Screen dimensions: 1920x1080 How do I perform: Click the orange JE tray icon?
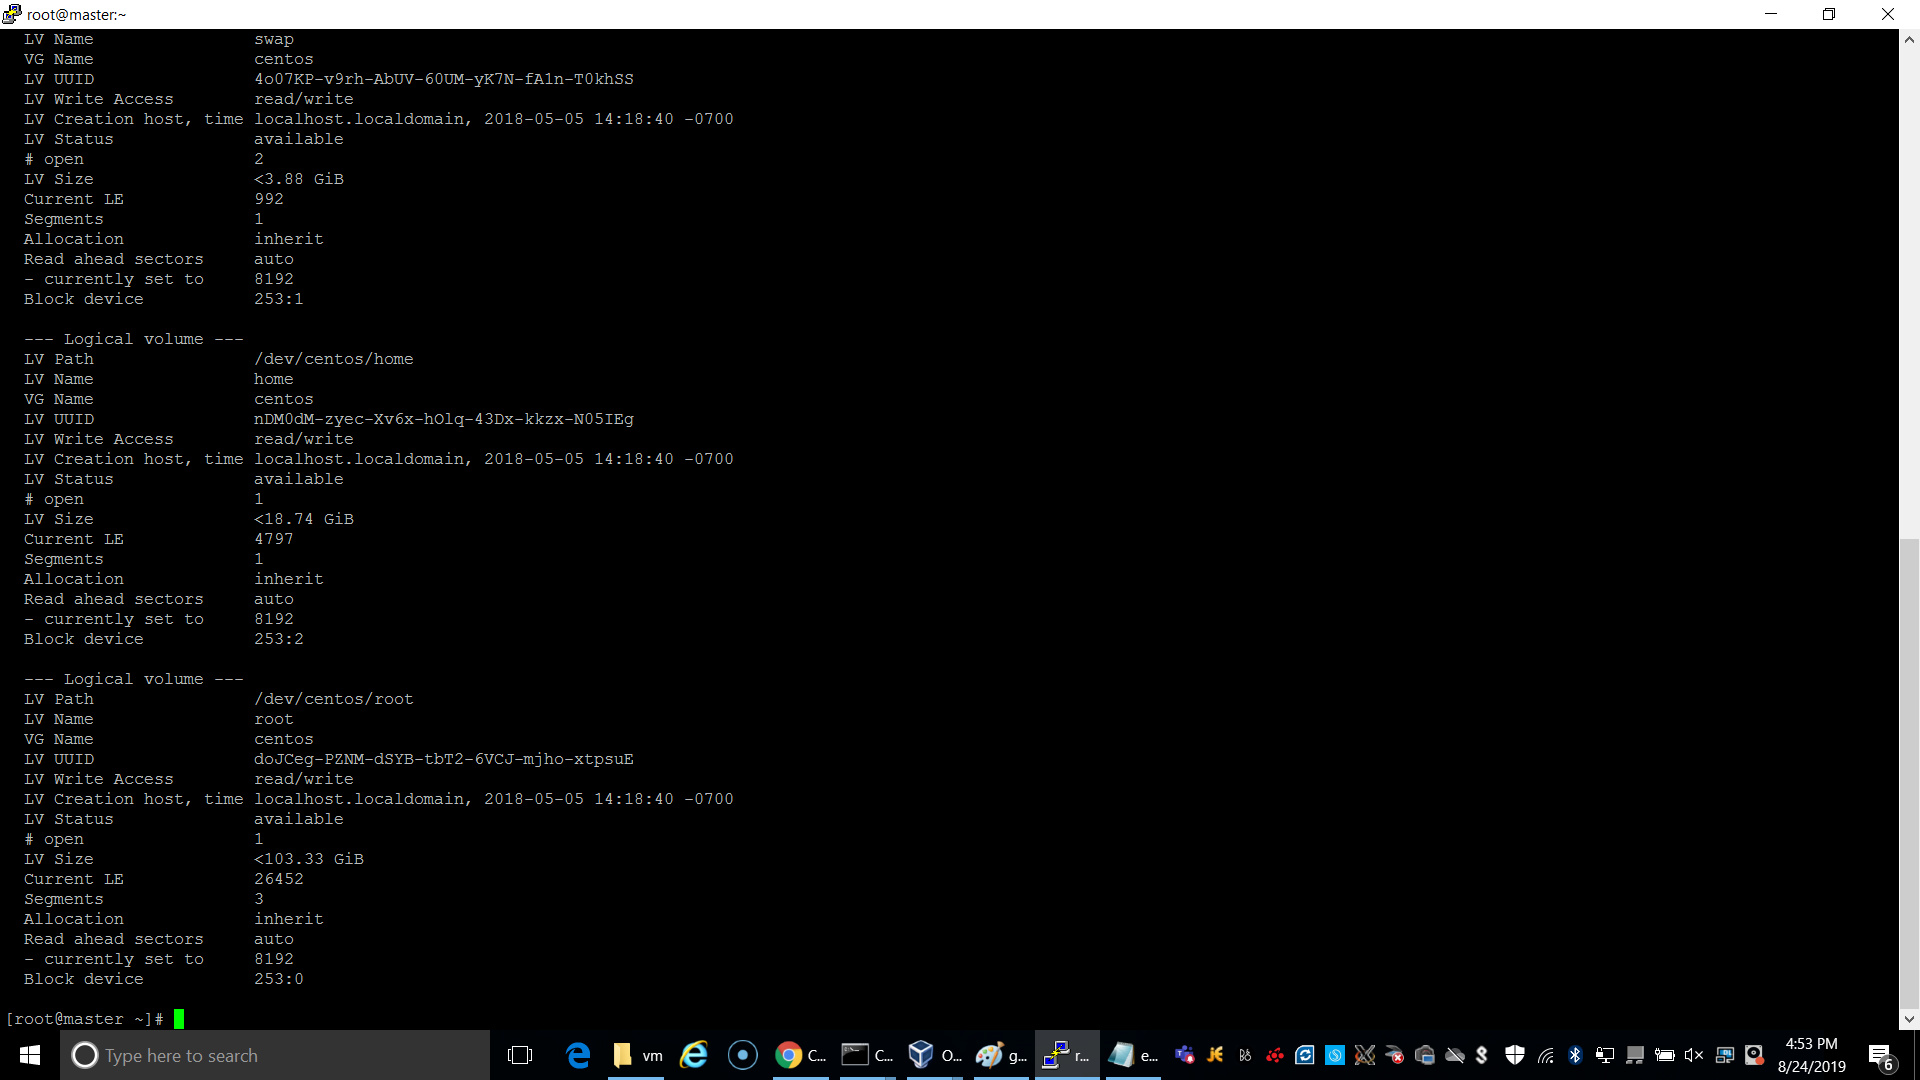[x=1215, y=1055]
